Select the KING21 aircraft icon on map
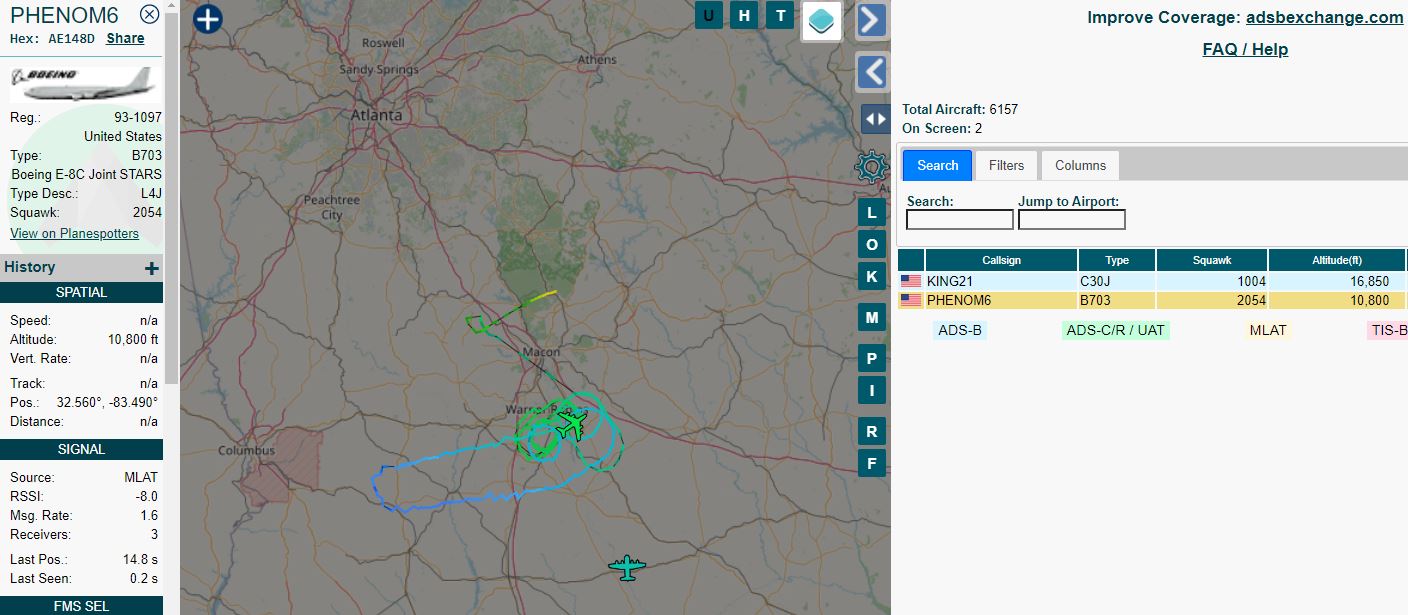The width and height of the screenshot is (1408, 615). [x=627, y=568]
